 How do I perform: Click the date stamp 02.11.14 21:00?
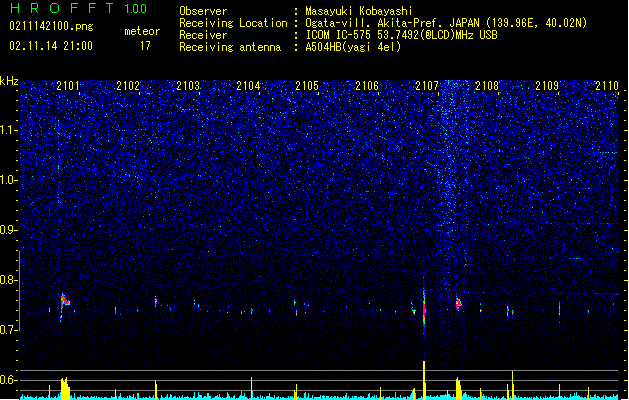click(51, 46)
